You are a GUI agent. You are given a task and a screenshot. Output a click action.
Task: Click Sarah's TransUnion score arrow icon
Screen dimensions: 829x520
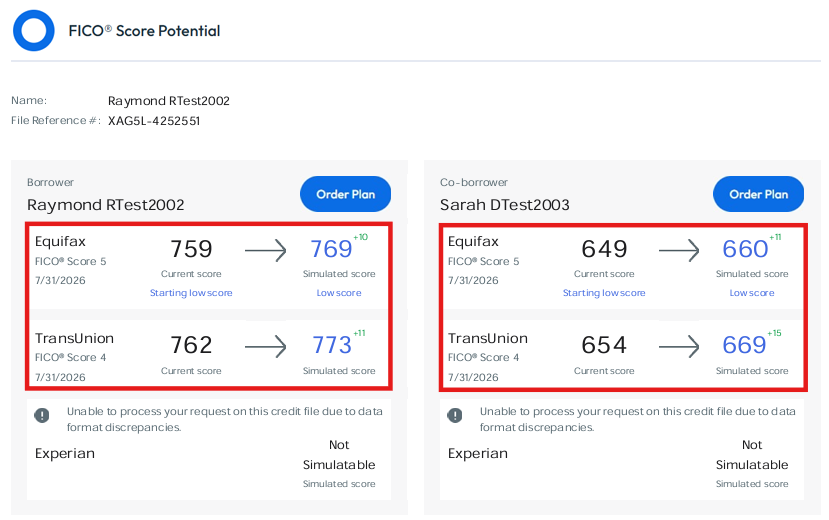679,347
